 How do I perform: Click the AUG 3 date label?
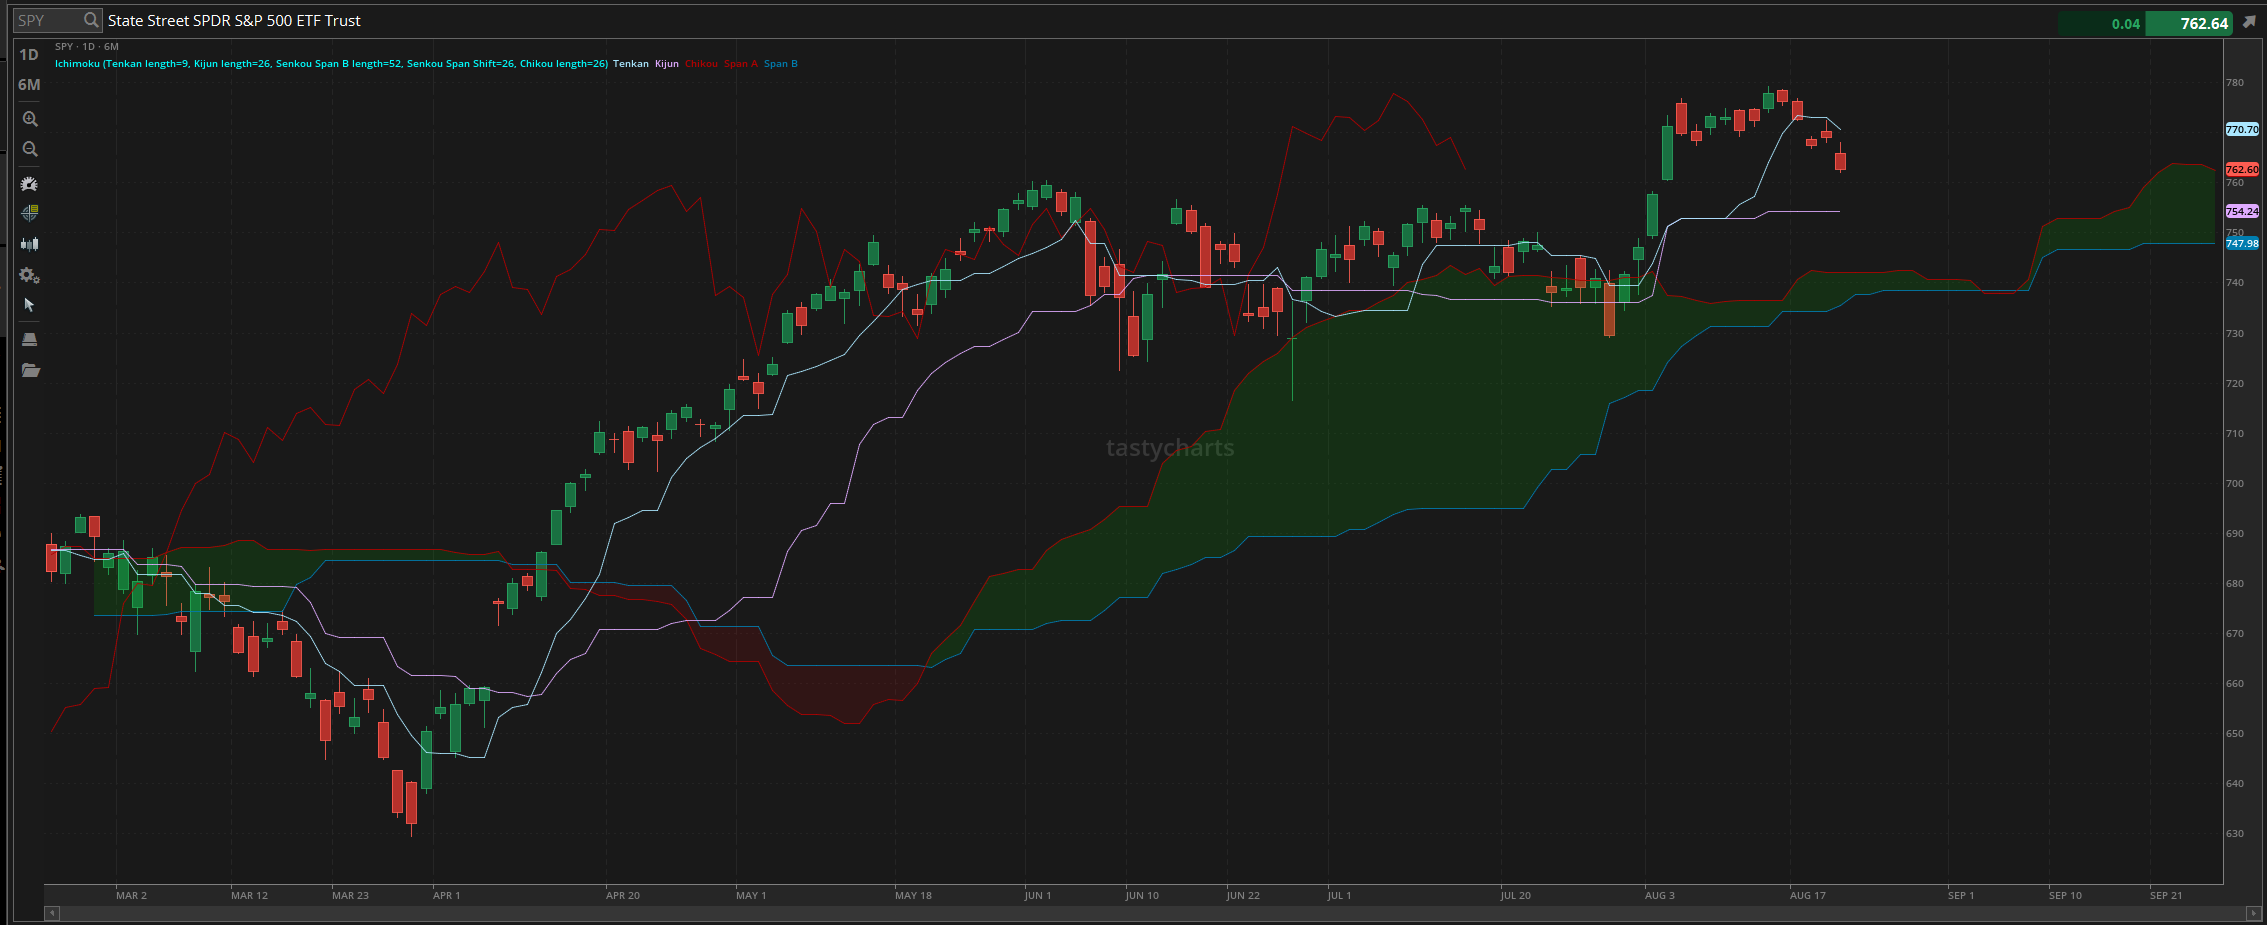[1660, 895]
